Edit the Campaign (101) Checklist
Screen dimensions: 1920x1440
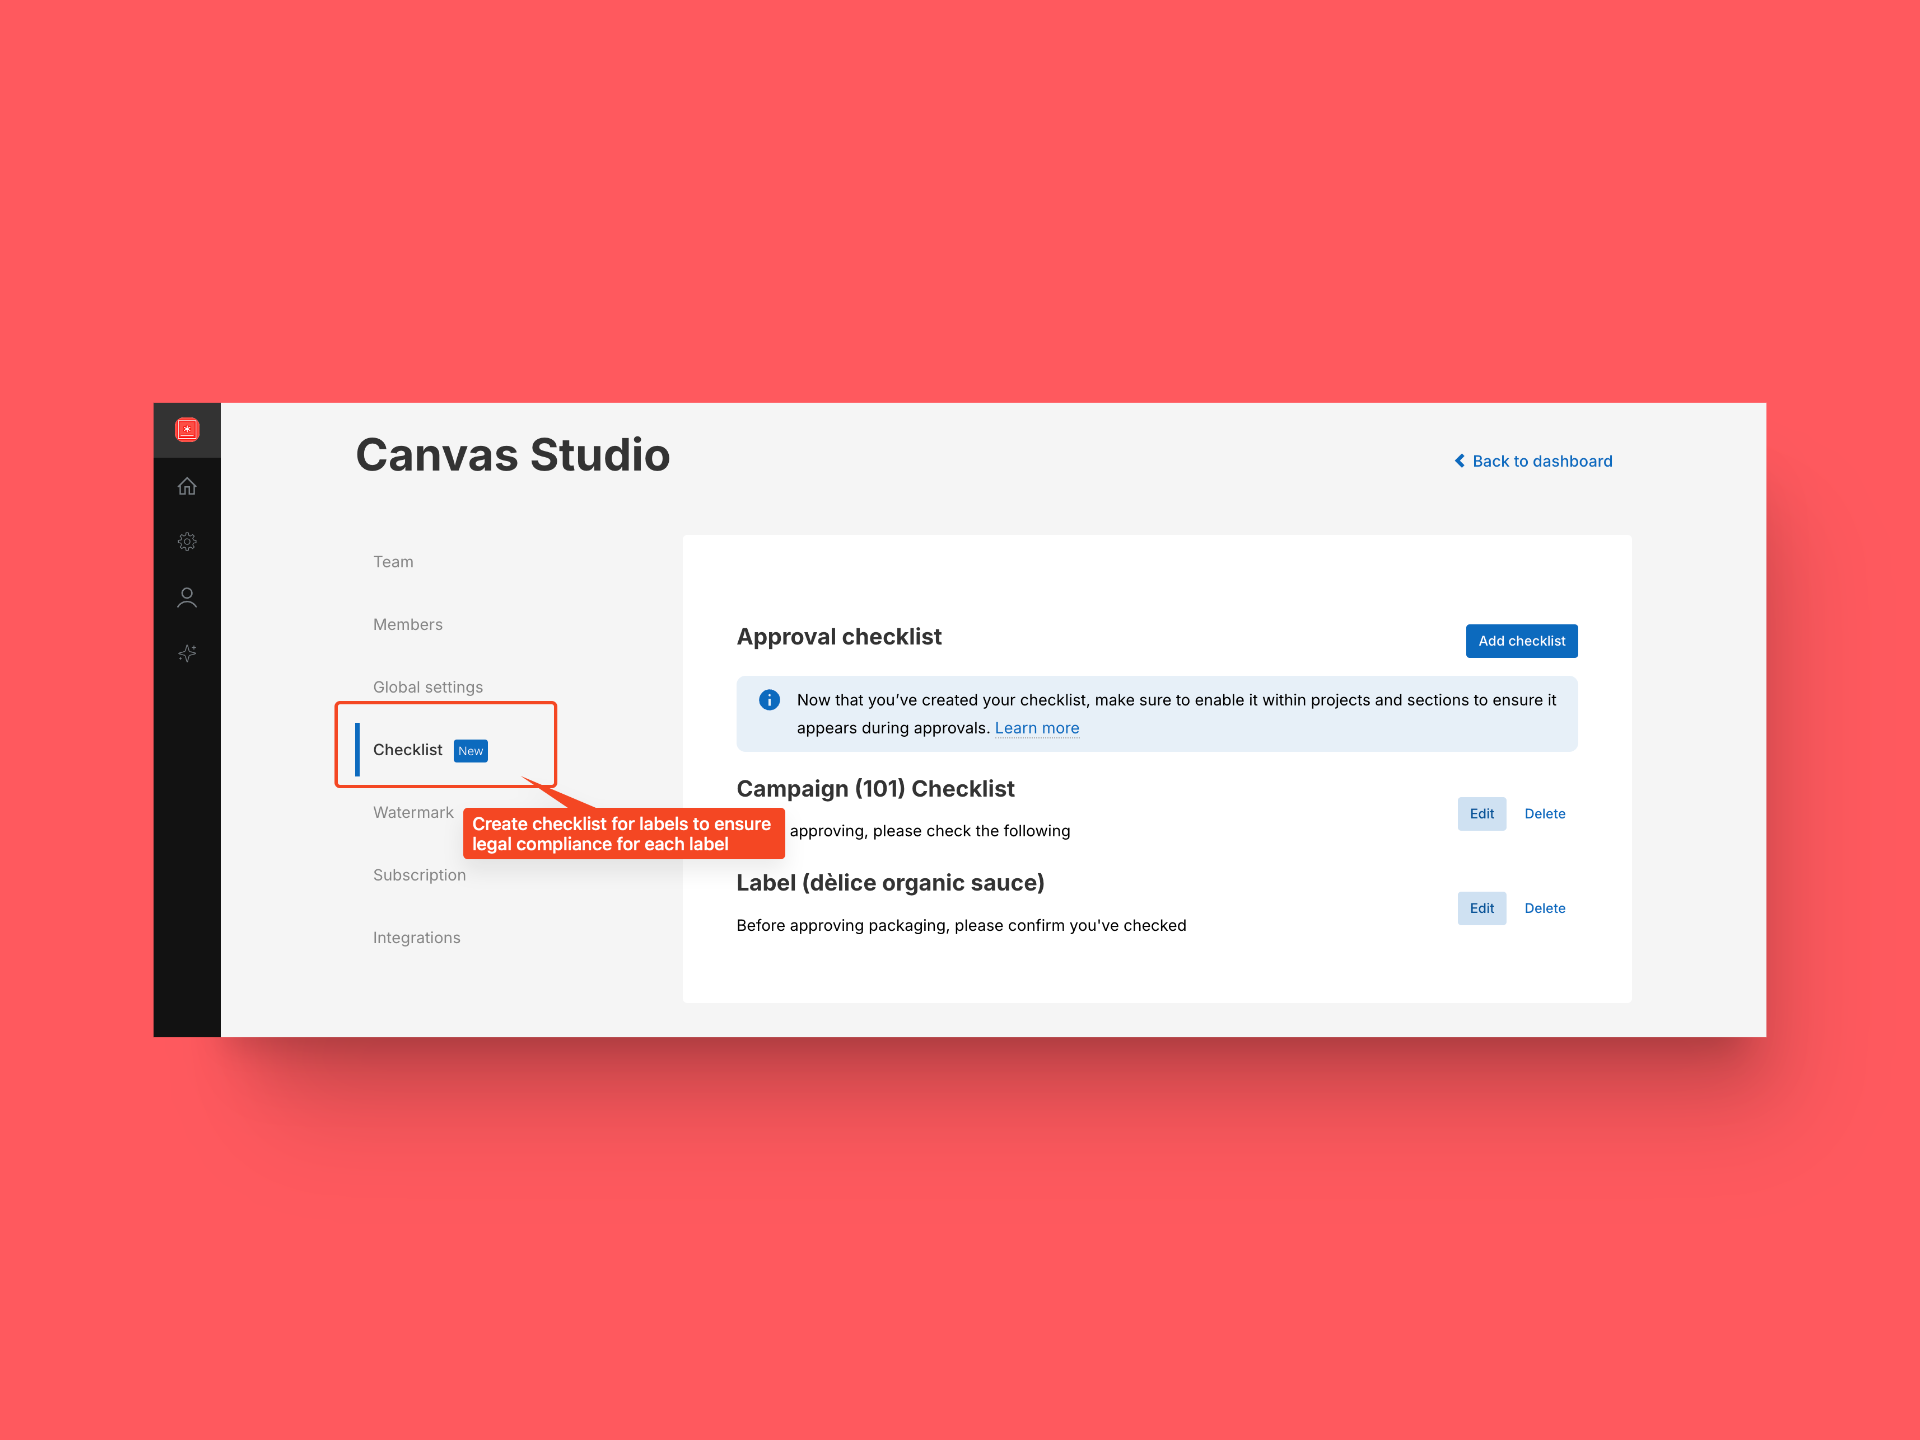pos(1481,813)
